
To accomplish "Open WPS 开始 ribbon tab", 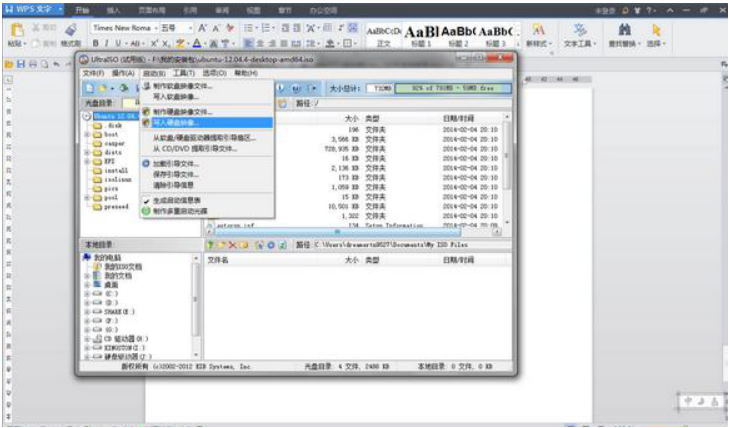I will tap(82, 10).
